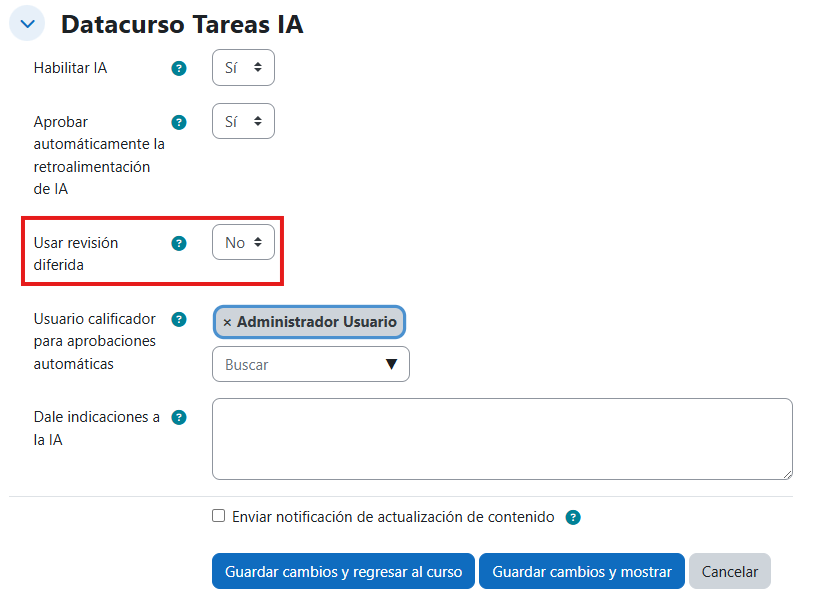Open the Habilitar IA dropdown
Viewport: 819px width, 607px height.
243,68
